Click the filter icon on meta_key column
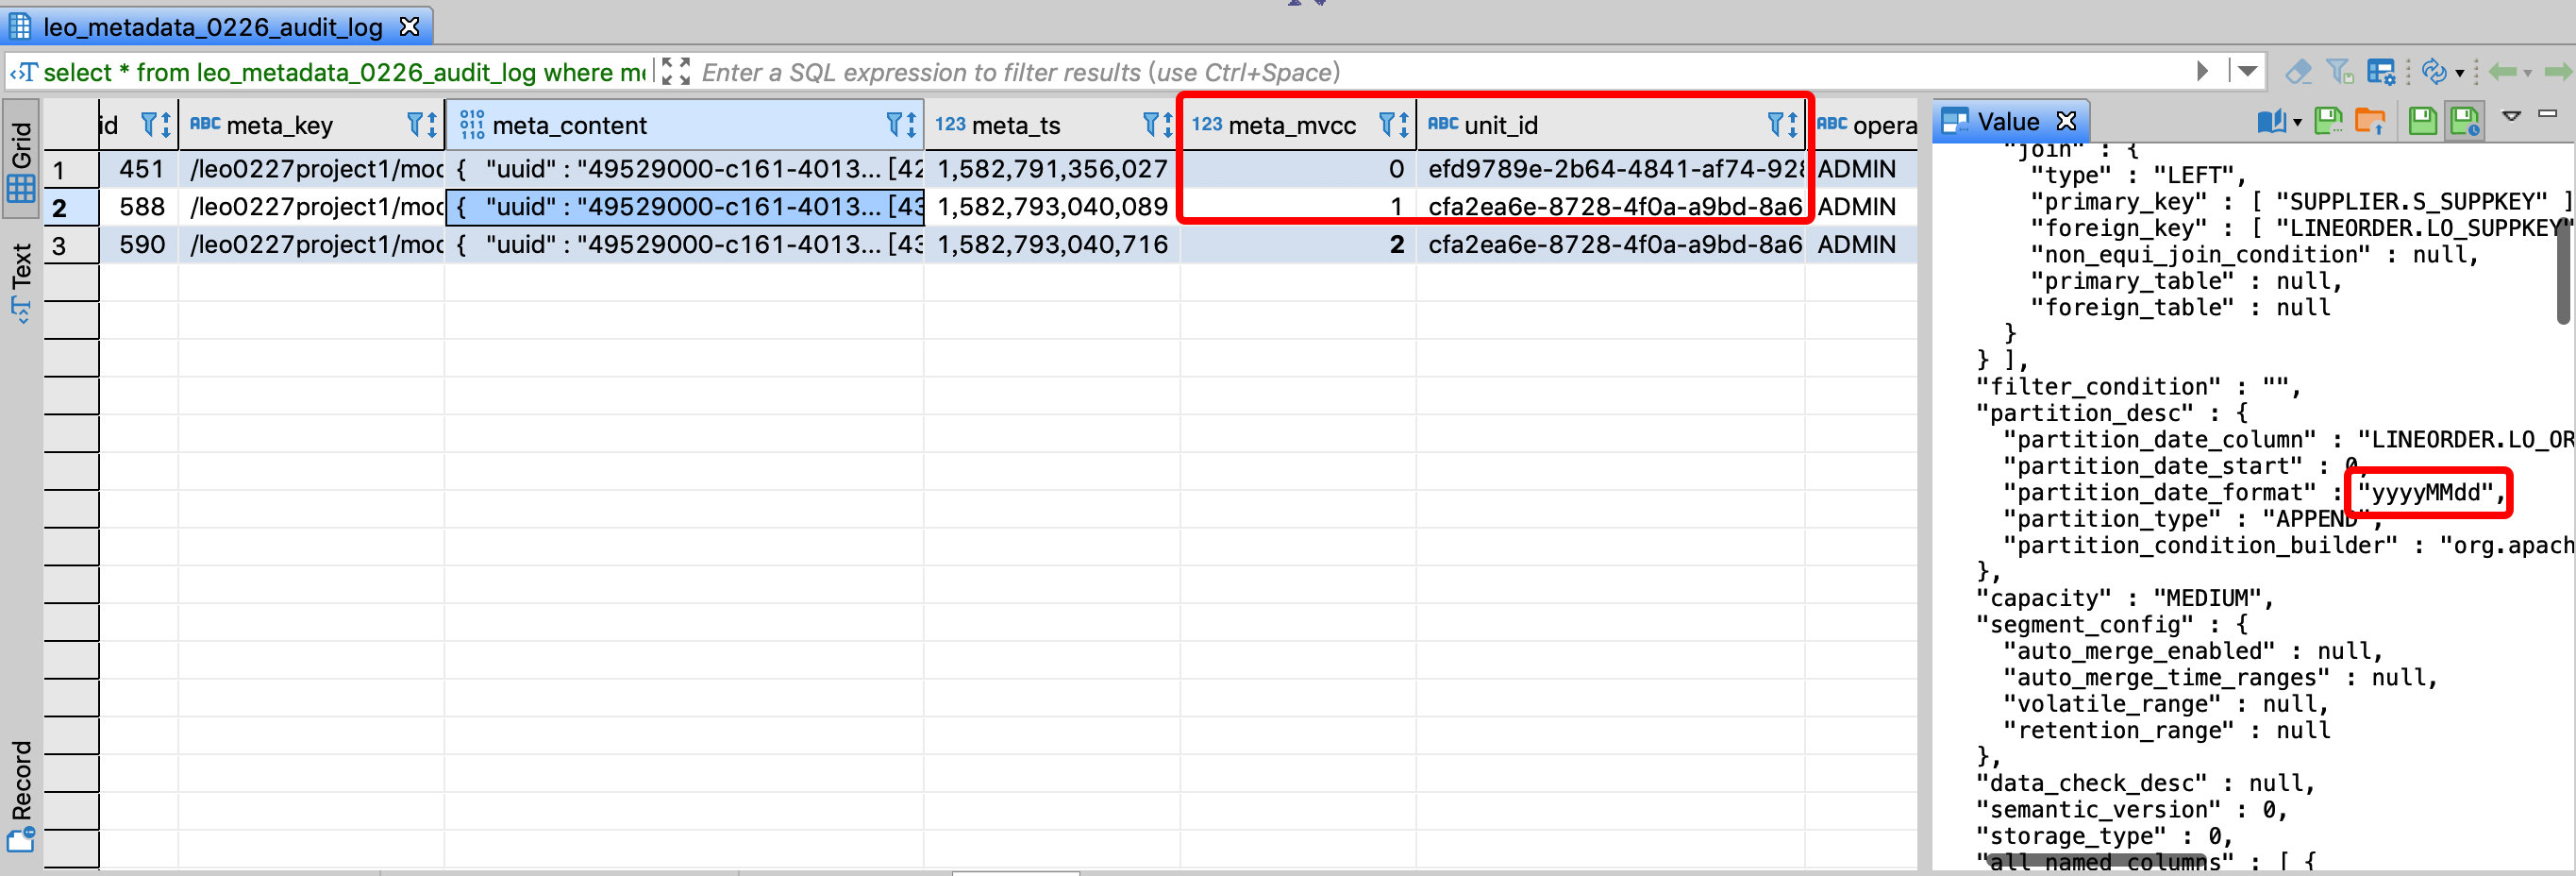Viewport: 2576px width, 876px height. tap(422, 125)
